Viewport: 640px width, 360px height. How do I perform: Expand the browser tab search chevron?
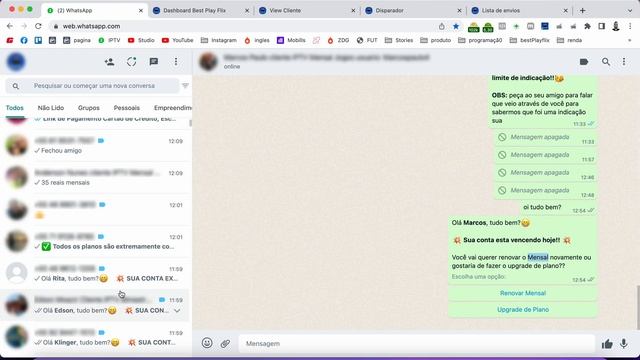629,11
